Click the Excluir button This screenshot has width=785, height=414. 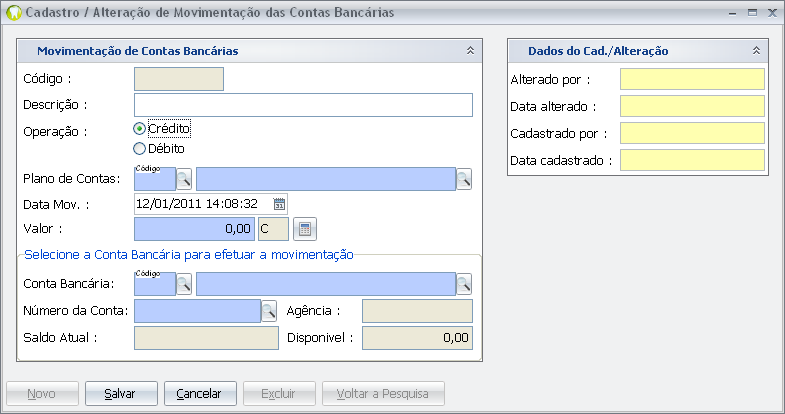[x=279, y=393]
